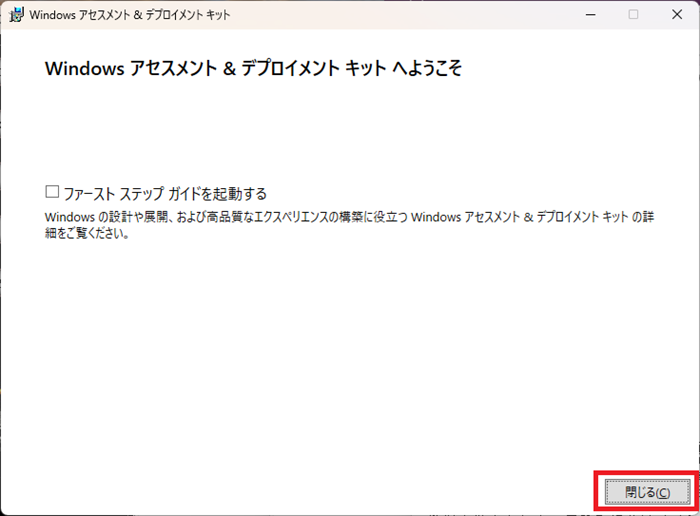Viewport: 700px width, 516px height.
Task: Click the grayed-out maximize window icon
Action: 633,15
